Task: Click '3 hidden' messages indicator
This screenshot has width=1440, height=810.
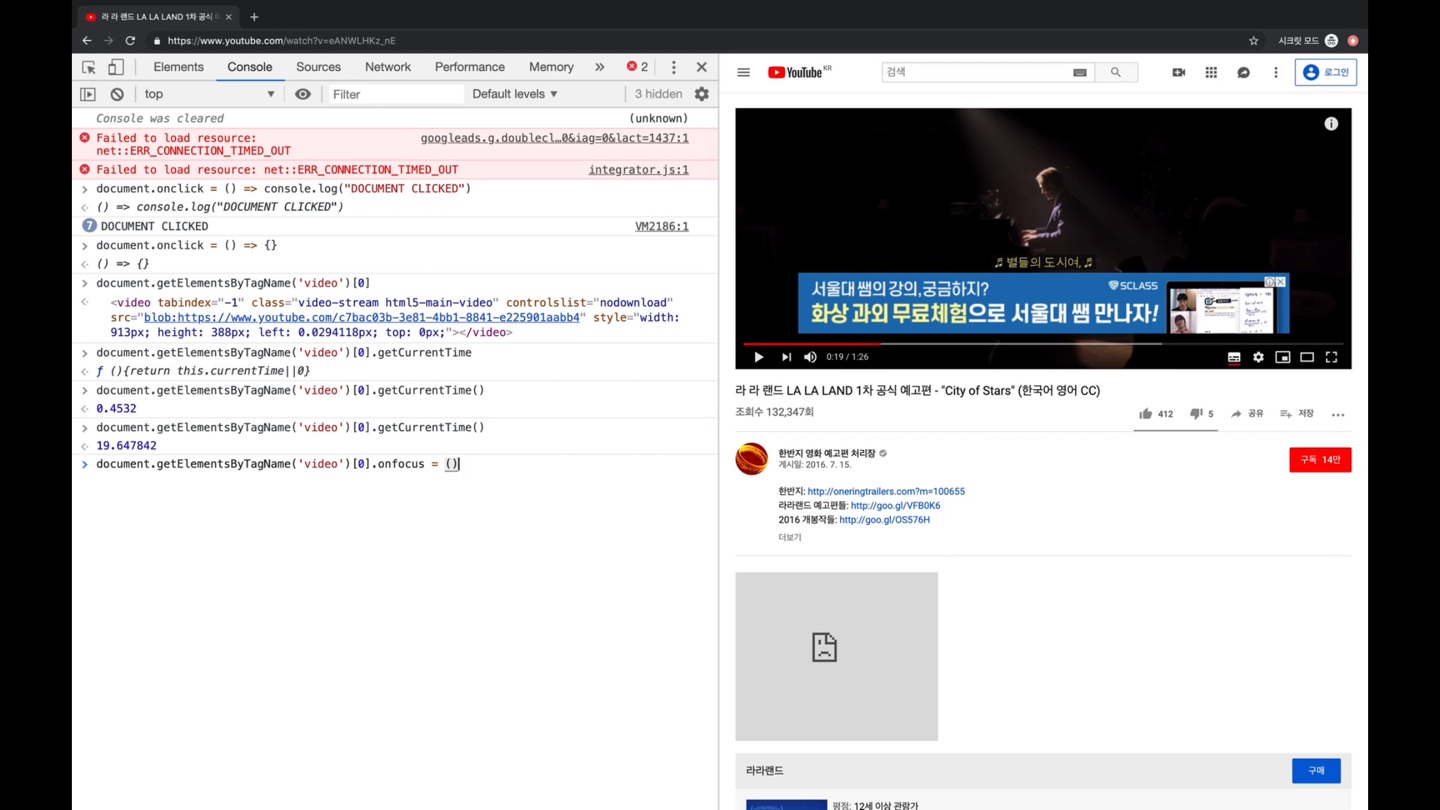Action: pyautogui.click(x=658, y=94)
